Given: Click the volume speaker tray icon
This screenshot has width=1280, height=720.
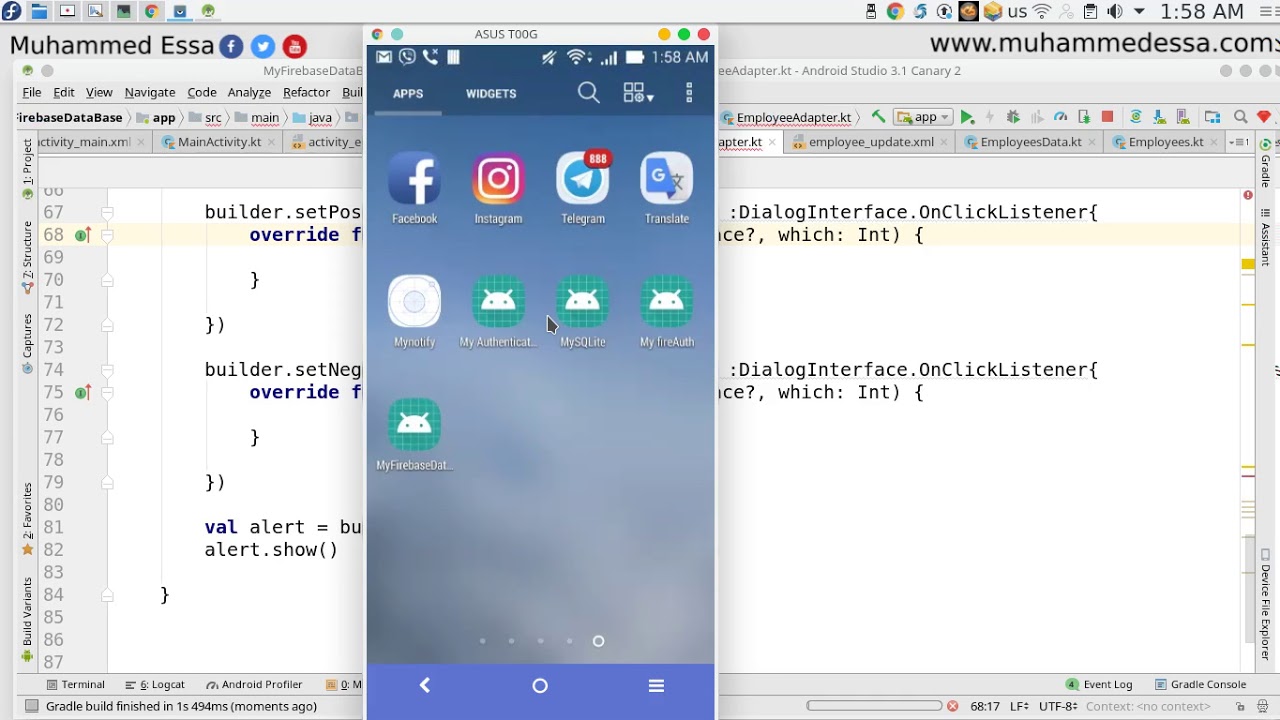Looking at the screenshot, I should click(x=1114, y=11).
